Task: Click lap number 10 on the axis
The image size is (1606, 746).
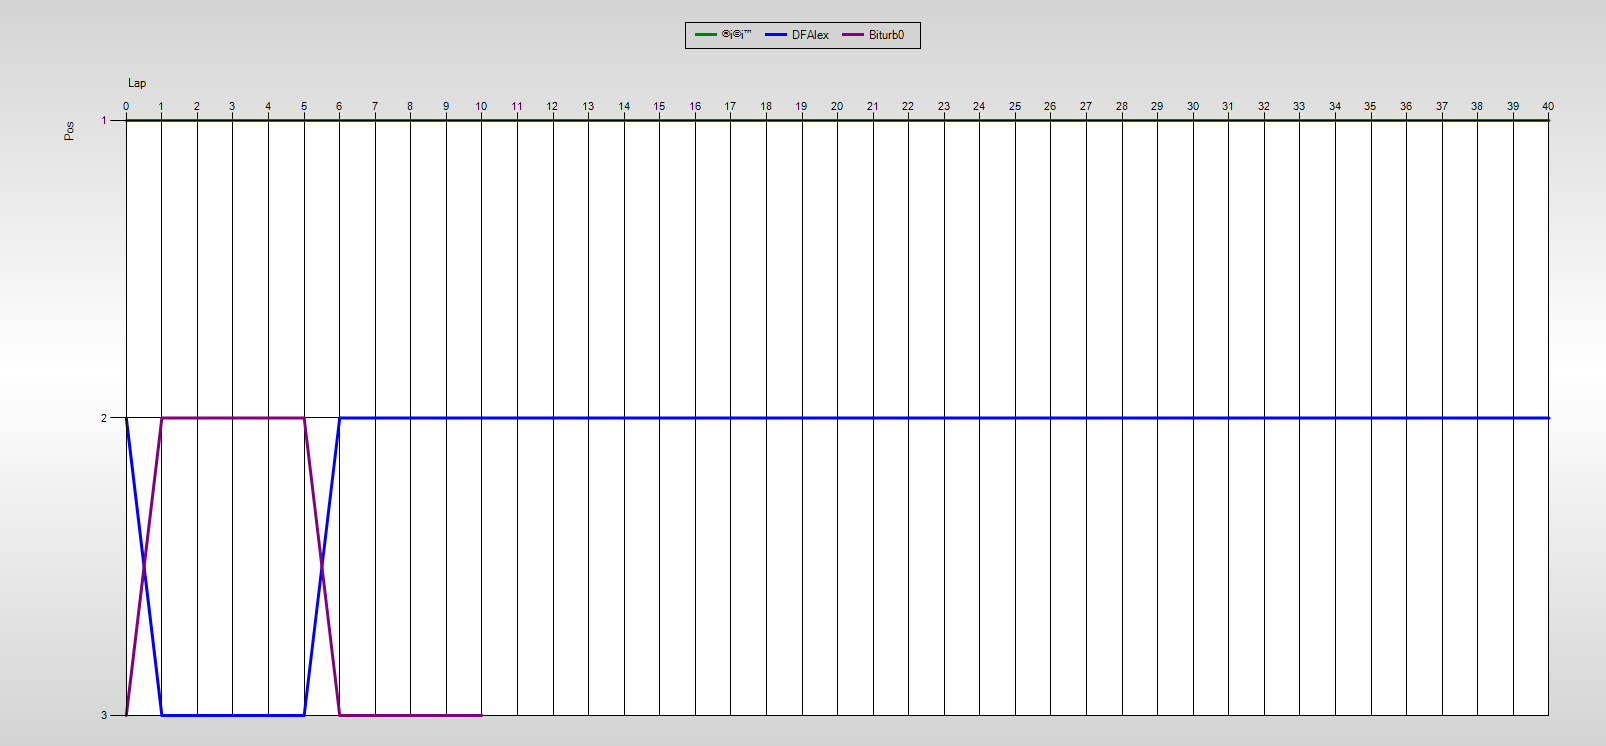Action: [x=481, y=106]
